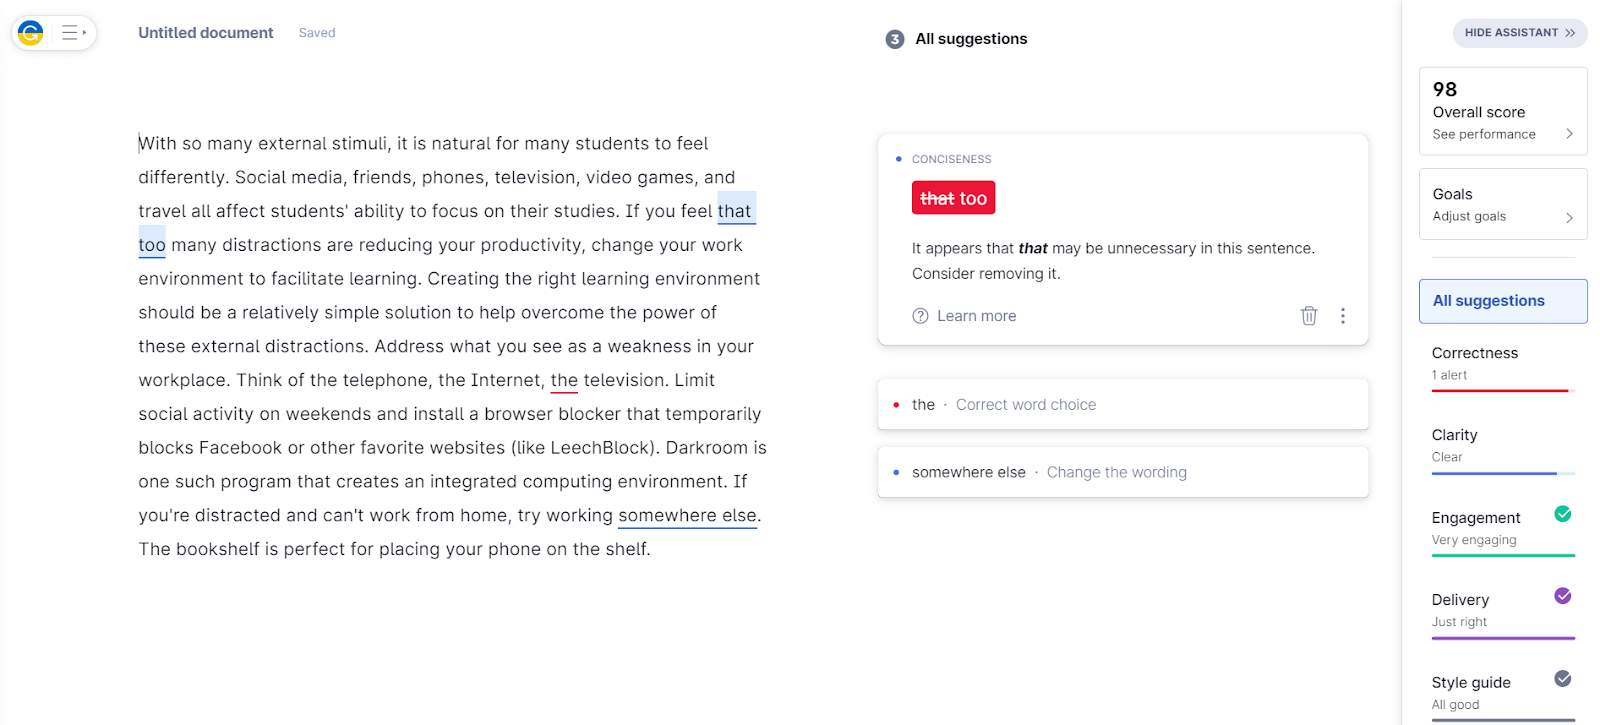Dismiss suggestion with the trash icon
This screenshot has height=725, width=1600.
coord(1308,316)
